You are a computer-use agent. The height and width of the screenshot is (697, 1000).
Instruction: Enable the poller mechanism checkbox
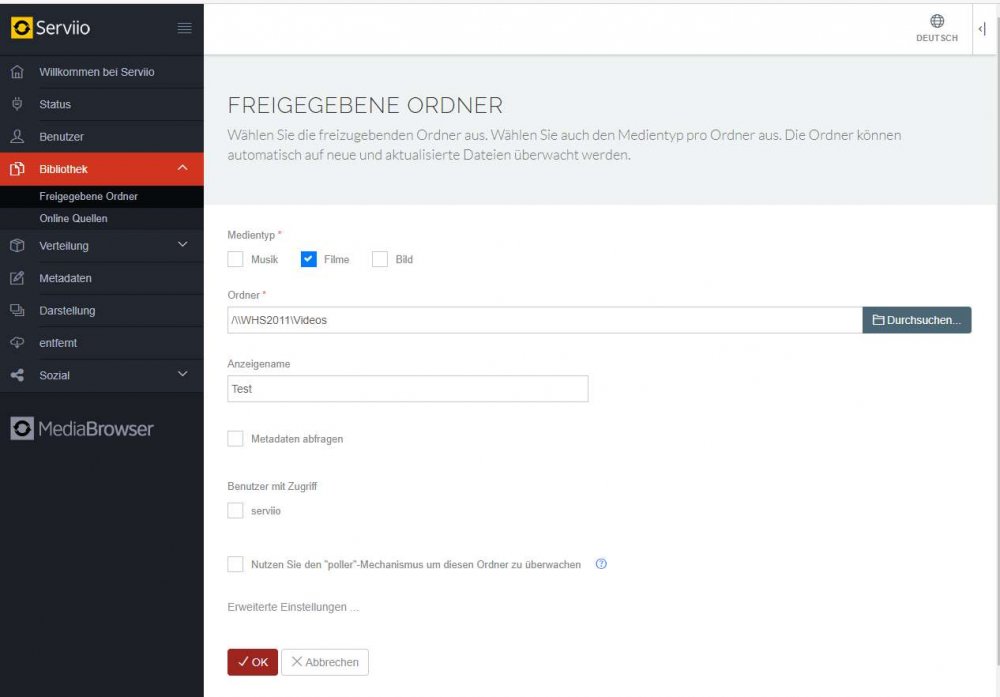(235, 564)
